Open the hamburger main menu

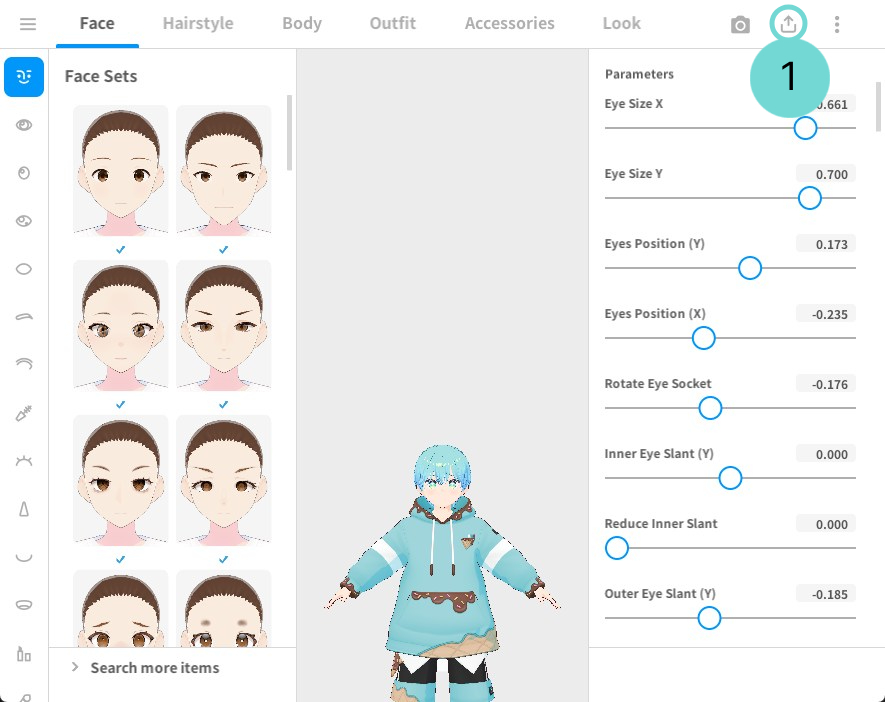click(27, 24)
